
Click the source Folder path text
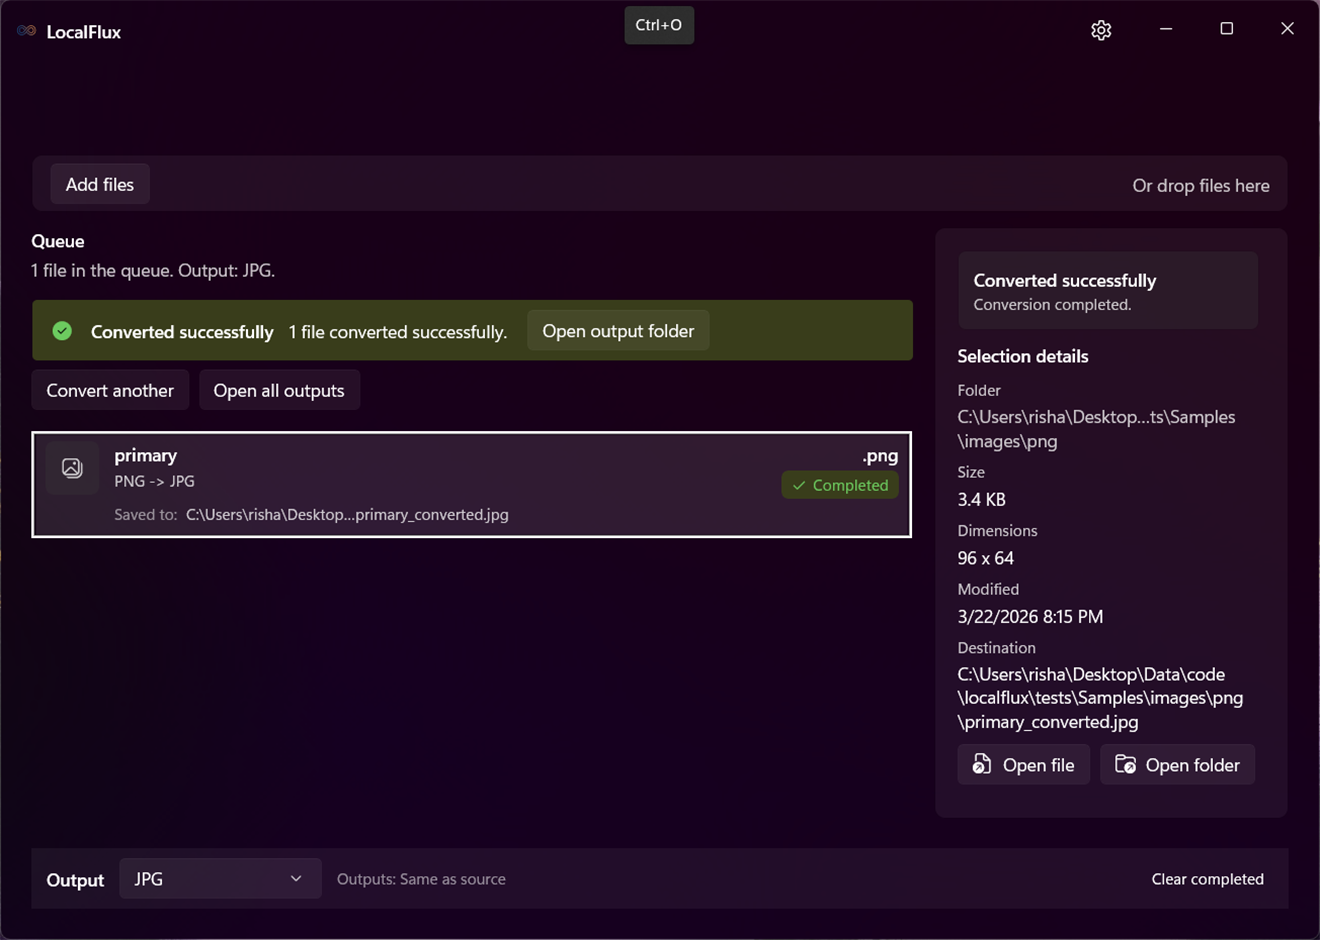point(1096,429)
